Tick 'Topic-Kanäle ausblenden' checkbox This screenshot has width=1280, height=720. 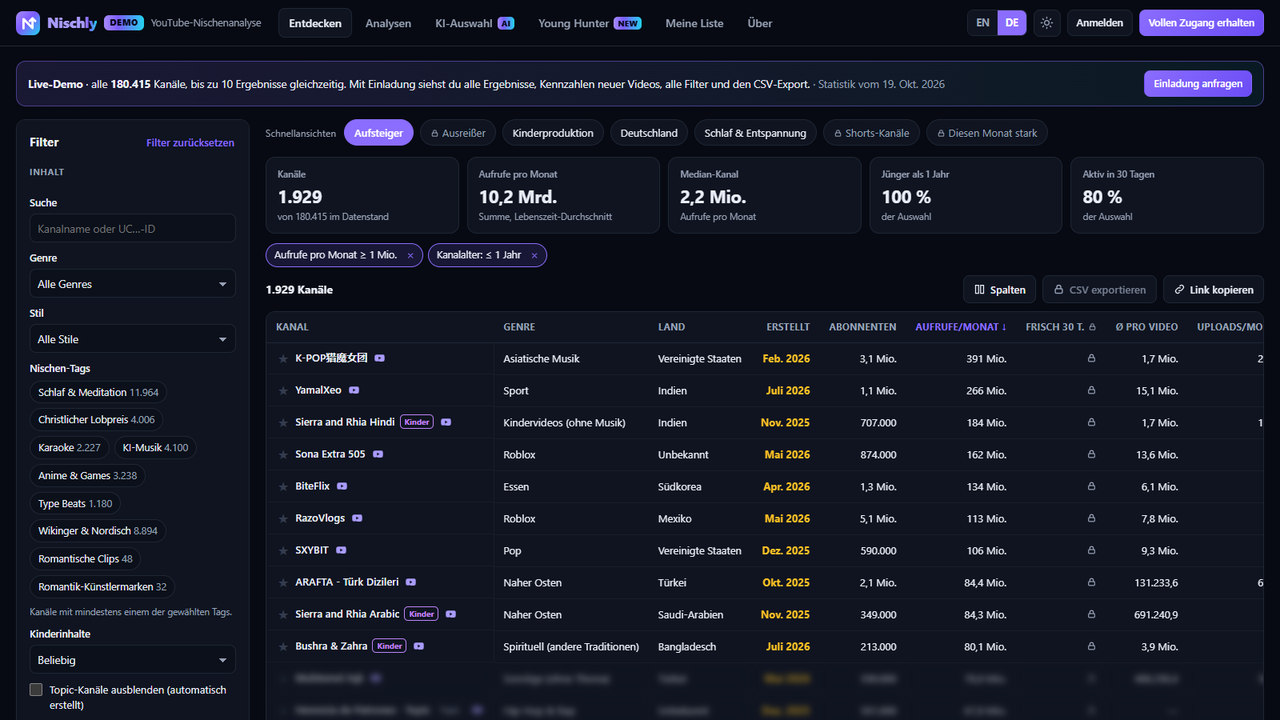point(36,690)
